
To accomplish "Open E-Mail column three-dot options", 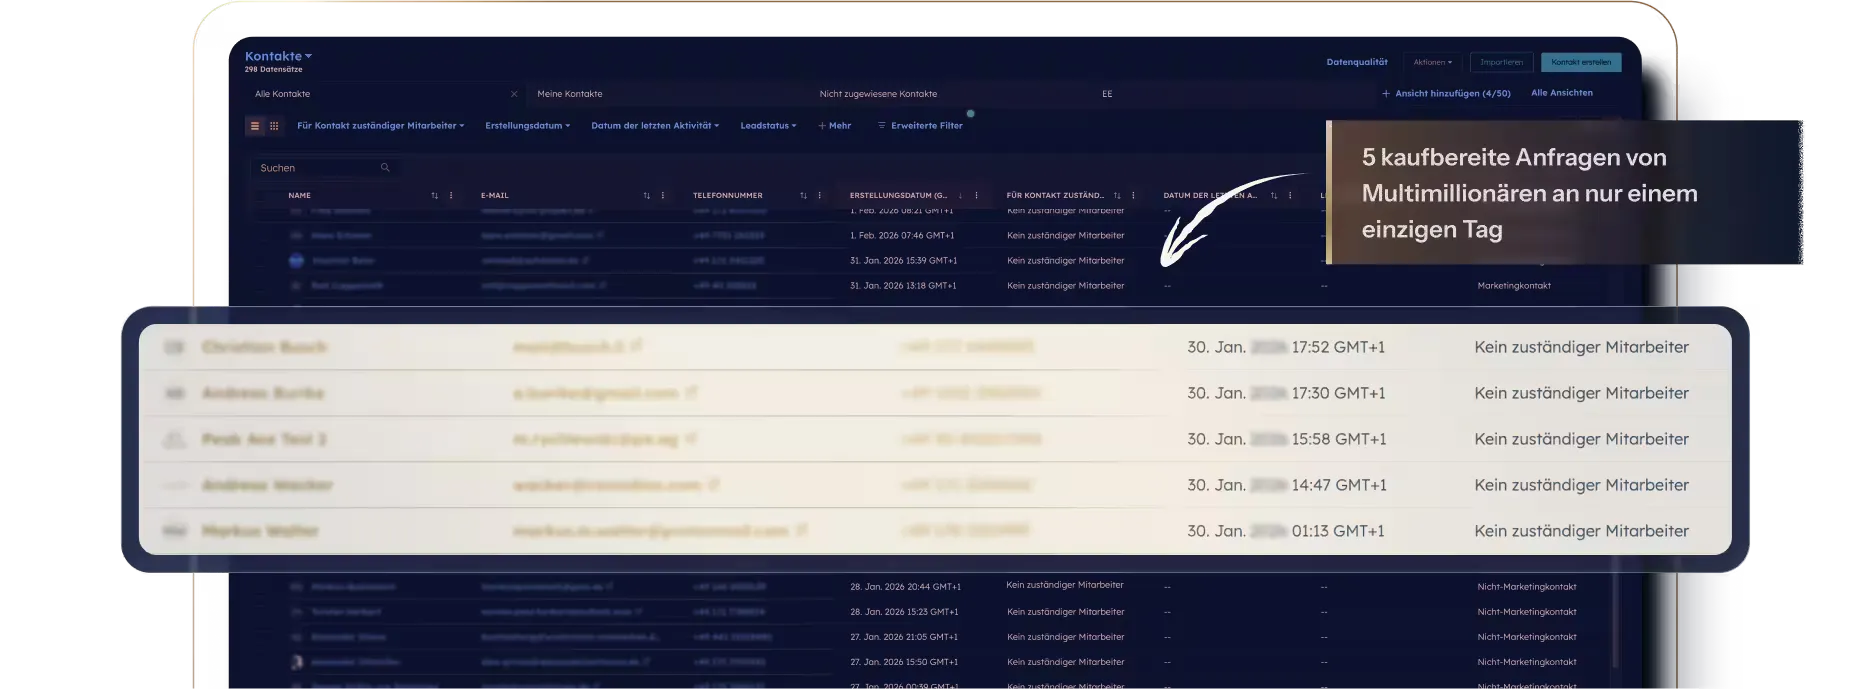I will coord(663,196).
